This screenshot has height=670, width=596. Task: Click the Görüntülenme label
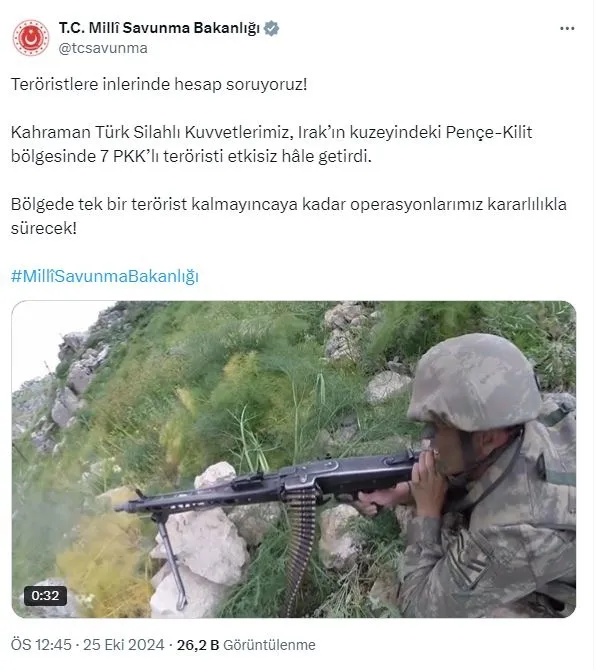tap(269, 645)
